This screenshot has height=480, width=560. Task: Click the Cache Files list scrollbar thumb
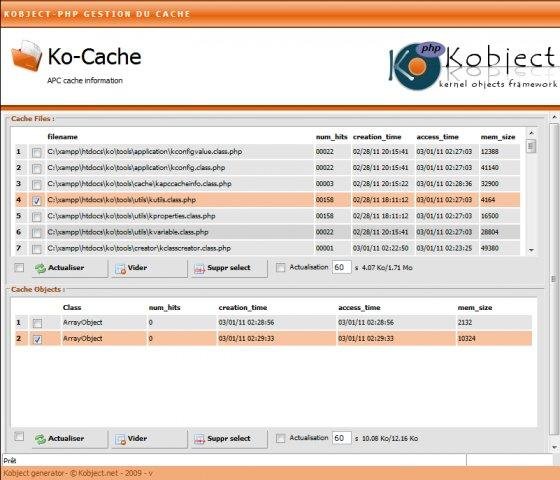point(531,146)
